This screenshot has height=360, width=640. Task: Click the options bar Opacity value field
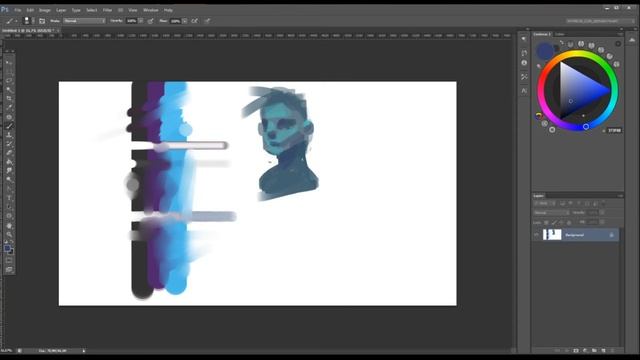click(x=131, y=21)
